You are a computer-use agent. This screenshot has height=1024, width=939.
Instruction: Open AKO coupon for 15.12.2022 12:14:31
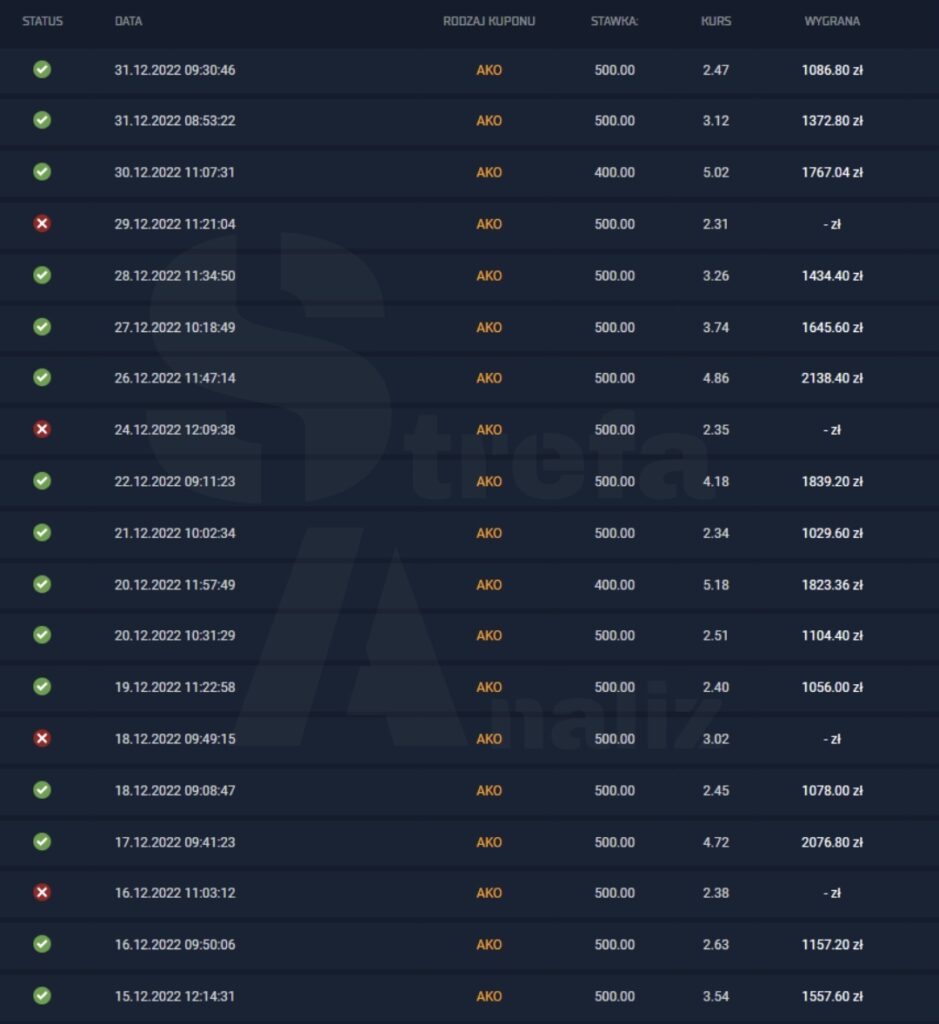(x=489, y=996)
